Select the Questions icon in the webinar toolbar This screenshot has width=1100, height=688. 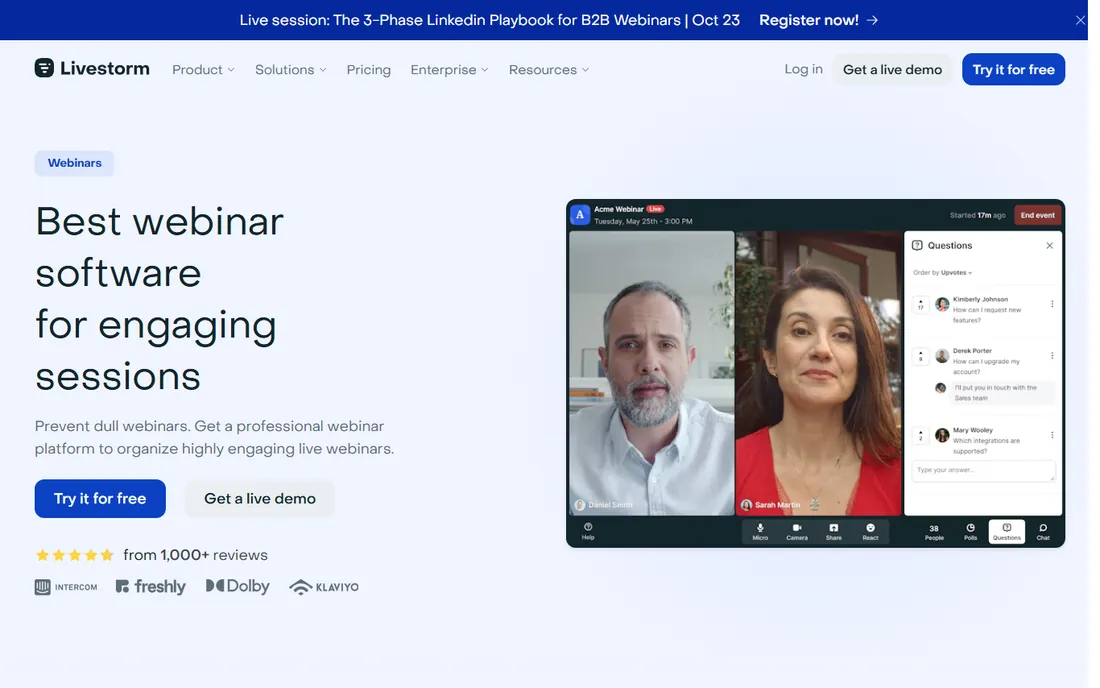(x=1007, y=532)
